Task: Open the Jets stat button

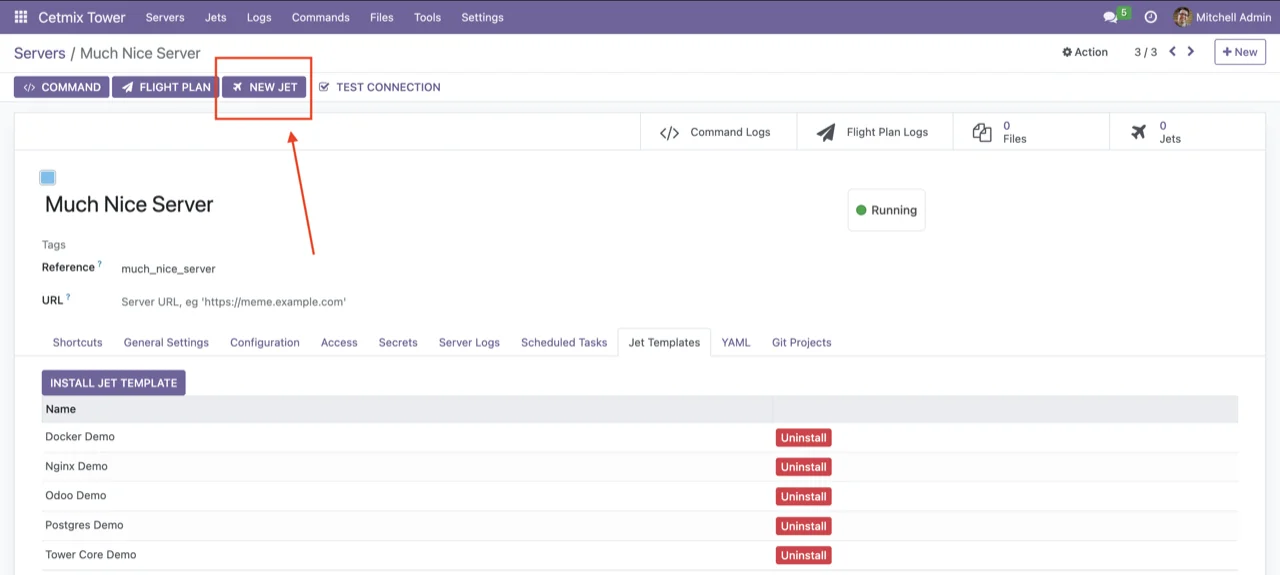Action: coord(1186,132)
